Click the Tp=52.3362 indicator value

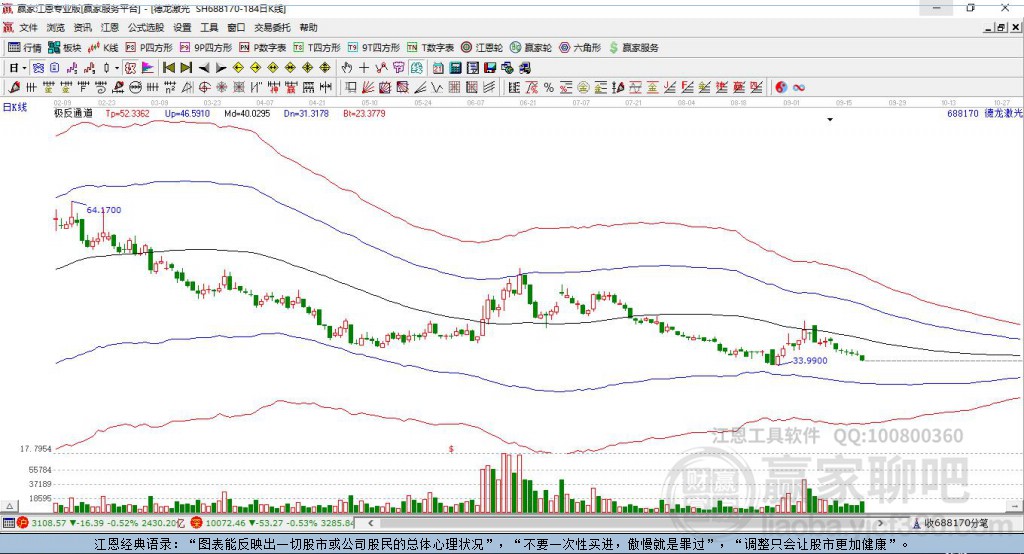(x=127, y=113)
